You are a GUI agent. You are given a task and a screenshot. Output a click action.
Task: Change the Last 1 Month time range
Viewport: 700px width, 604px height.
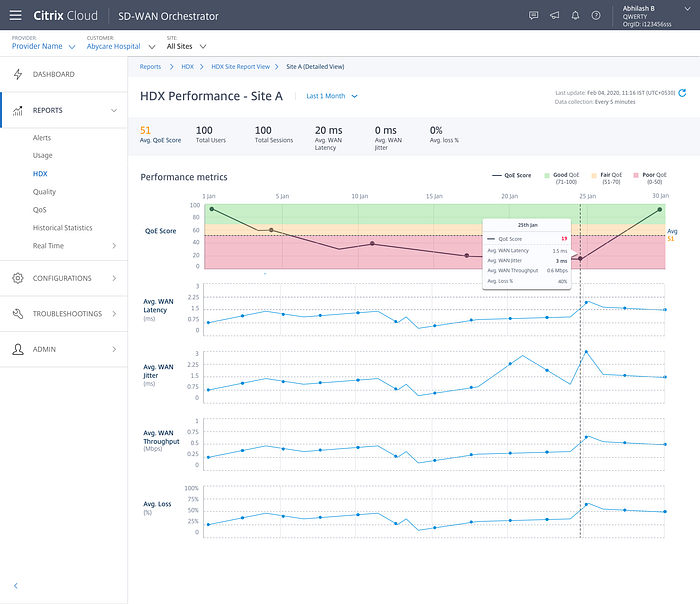click(x=332, y=96)
